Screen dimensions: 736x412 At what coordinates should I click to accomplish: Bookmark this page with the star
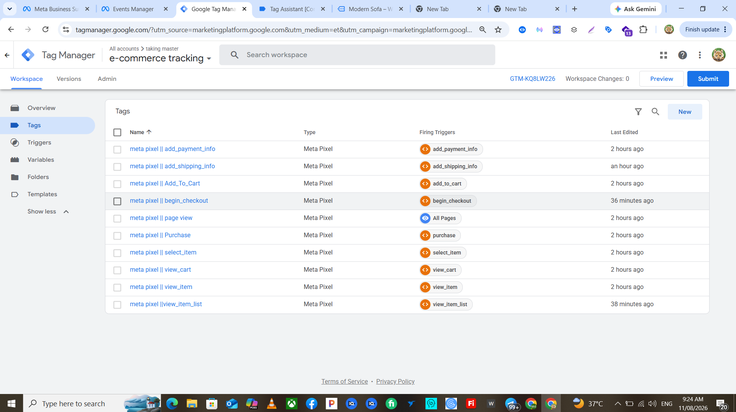click(x=498, y=30)
